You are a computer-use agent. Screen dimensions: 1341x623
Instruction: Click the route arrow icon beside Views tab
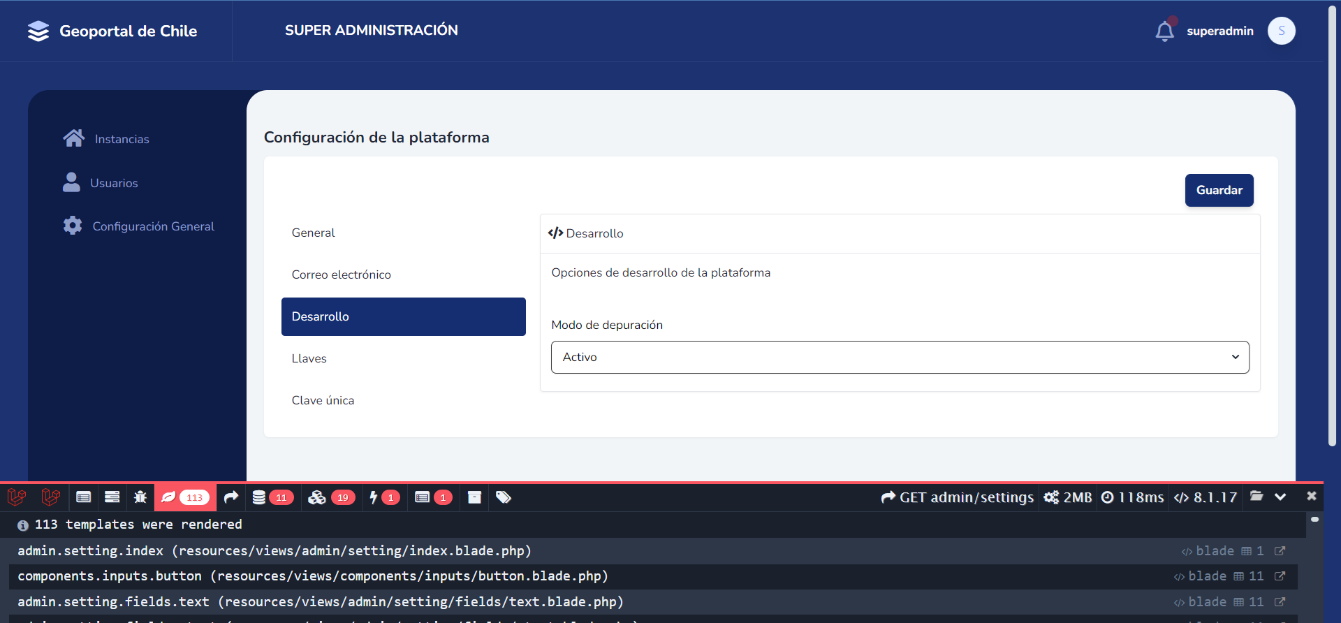click(231, 497)
